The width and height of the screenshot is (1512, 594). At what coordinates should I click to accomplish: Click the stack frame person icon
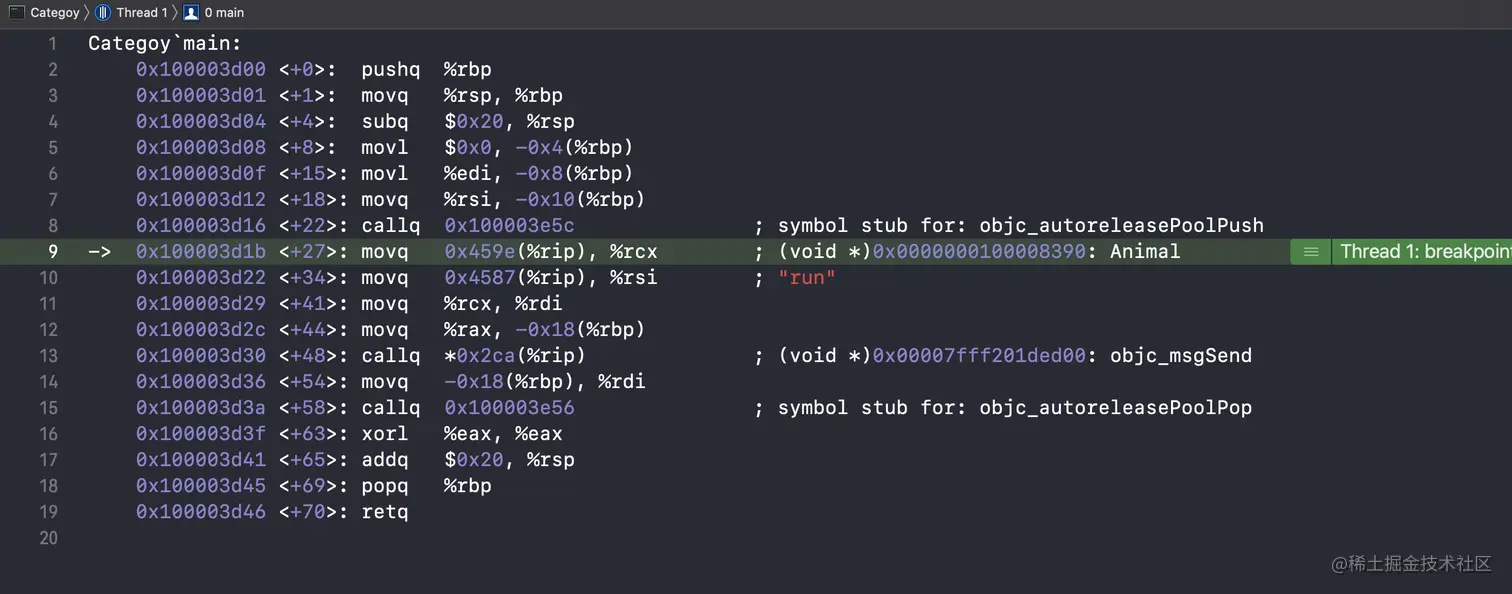(x=191, y=12)
